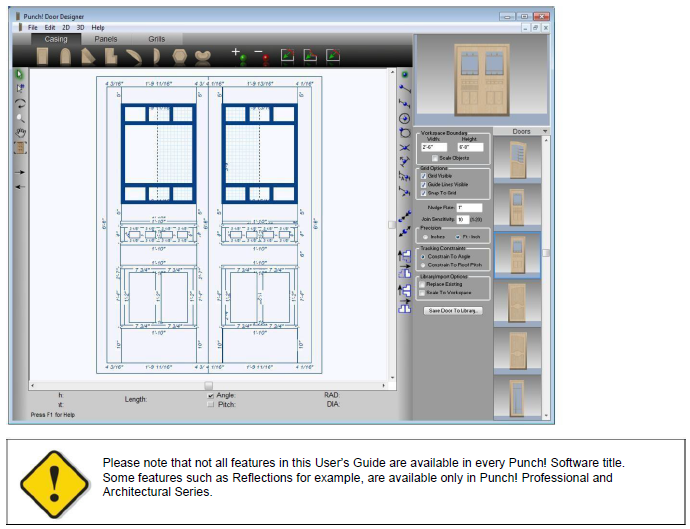Image resolution: width=690 pixels, height=529 pixels.
Task: Open the Help menu
Action: (98, 27)
